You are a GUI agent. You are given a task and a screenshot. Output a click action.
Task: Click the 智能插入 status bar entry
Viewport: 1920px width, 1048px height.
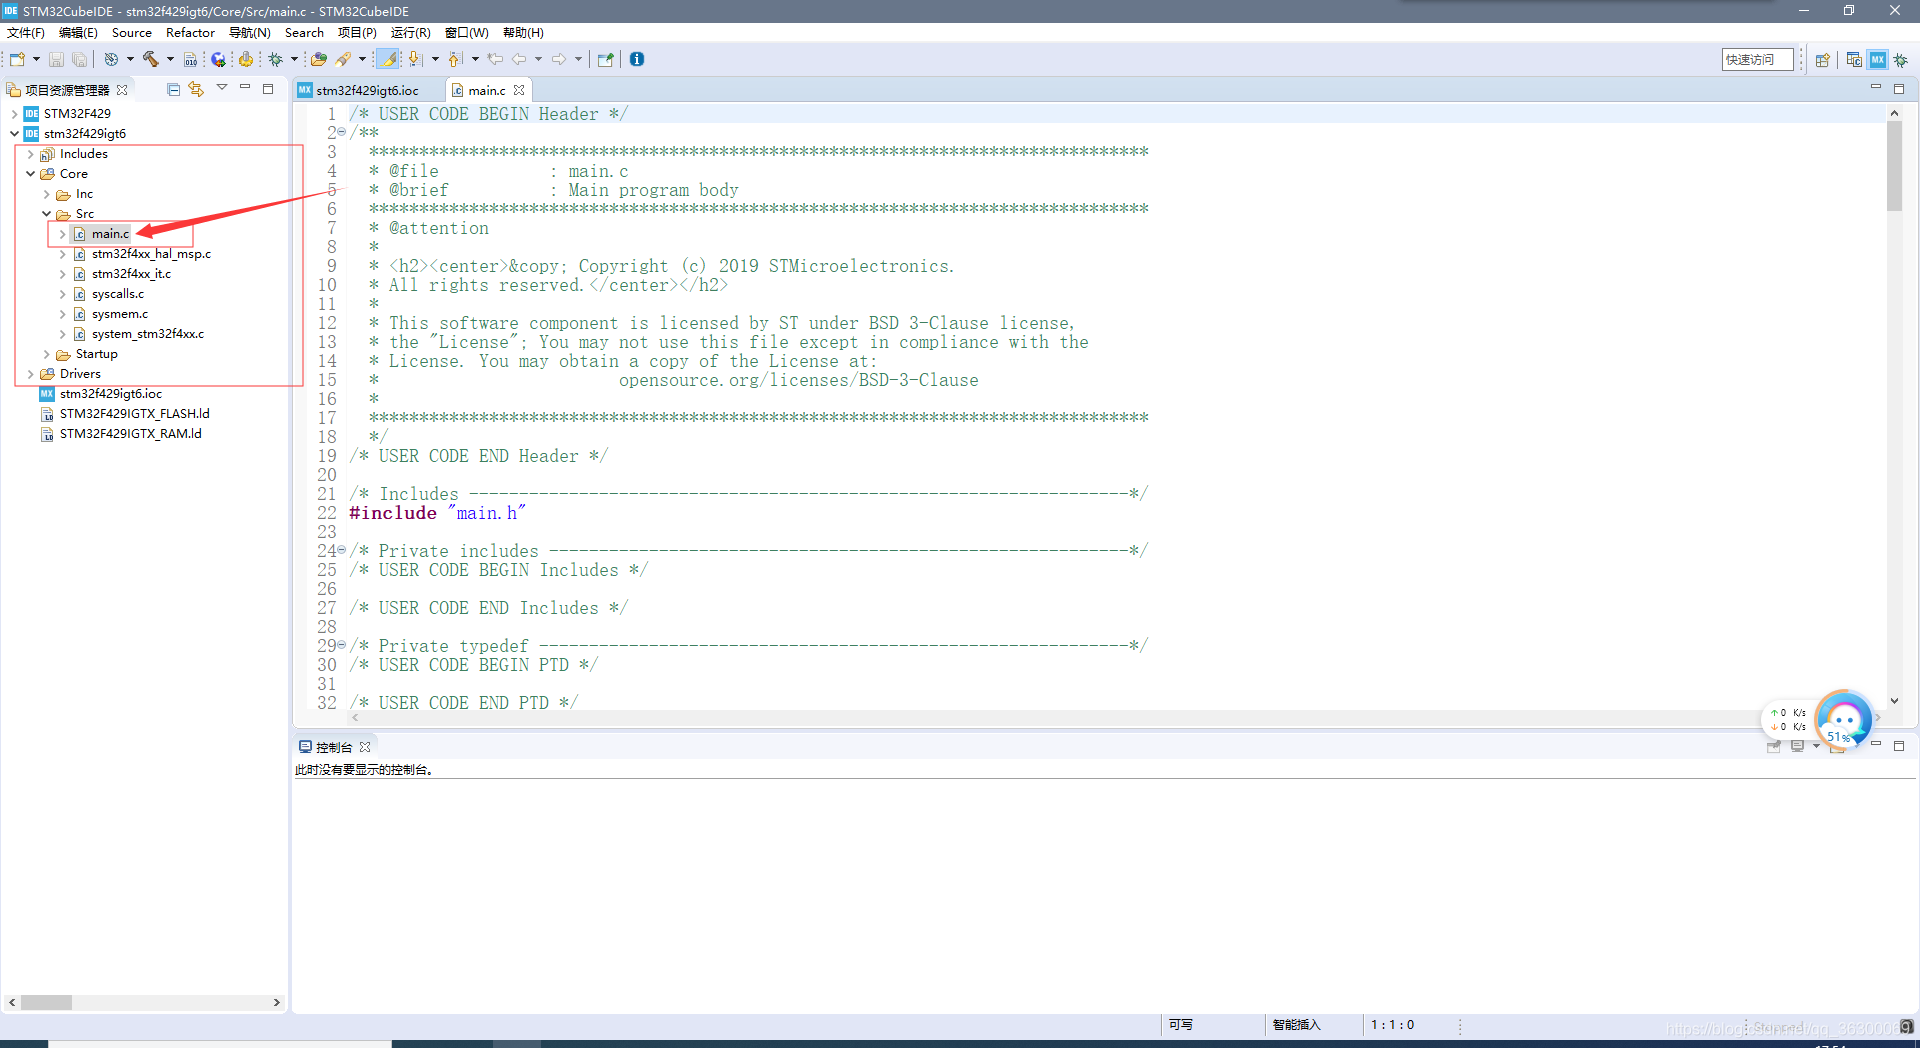(x=1296, y=1025)
